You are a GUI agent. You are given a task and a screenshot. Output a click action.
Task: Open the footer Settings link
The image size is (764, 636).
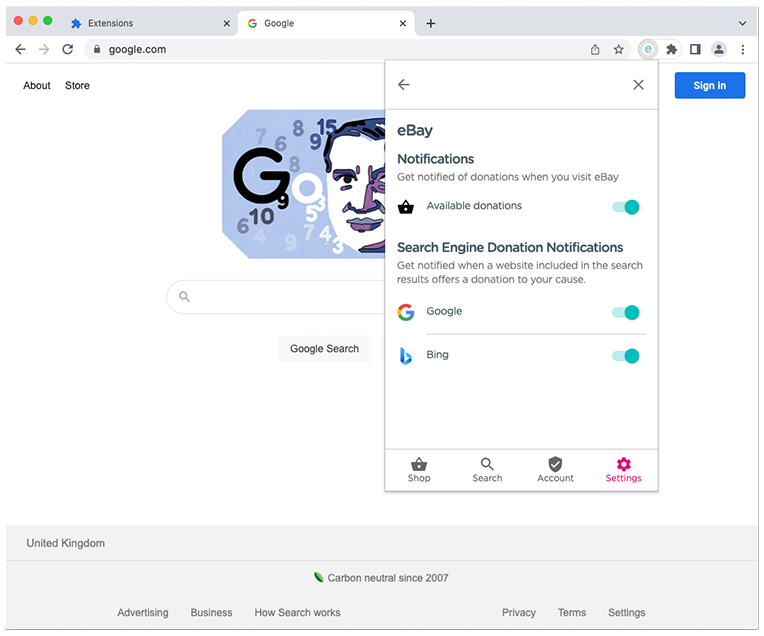click(x=627, y=613)
